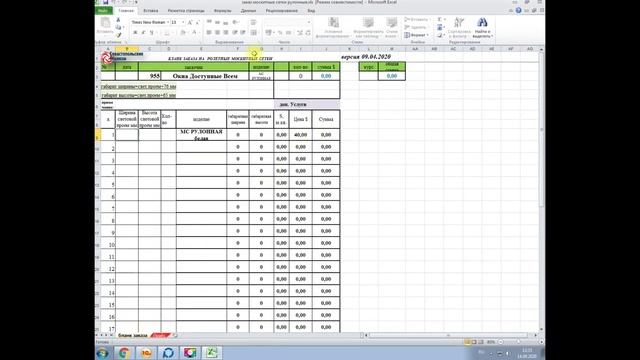Align text to bottom
640x360 pixels.
tap(225, 22)
